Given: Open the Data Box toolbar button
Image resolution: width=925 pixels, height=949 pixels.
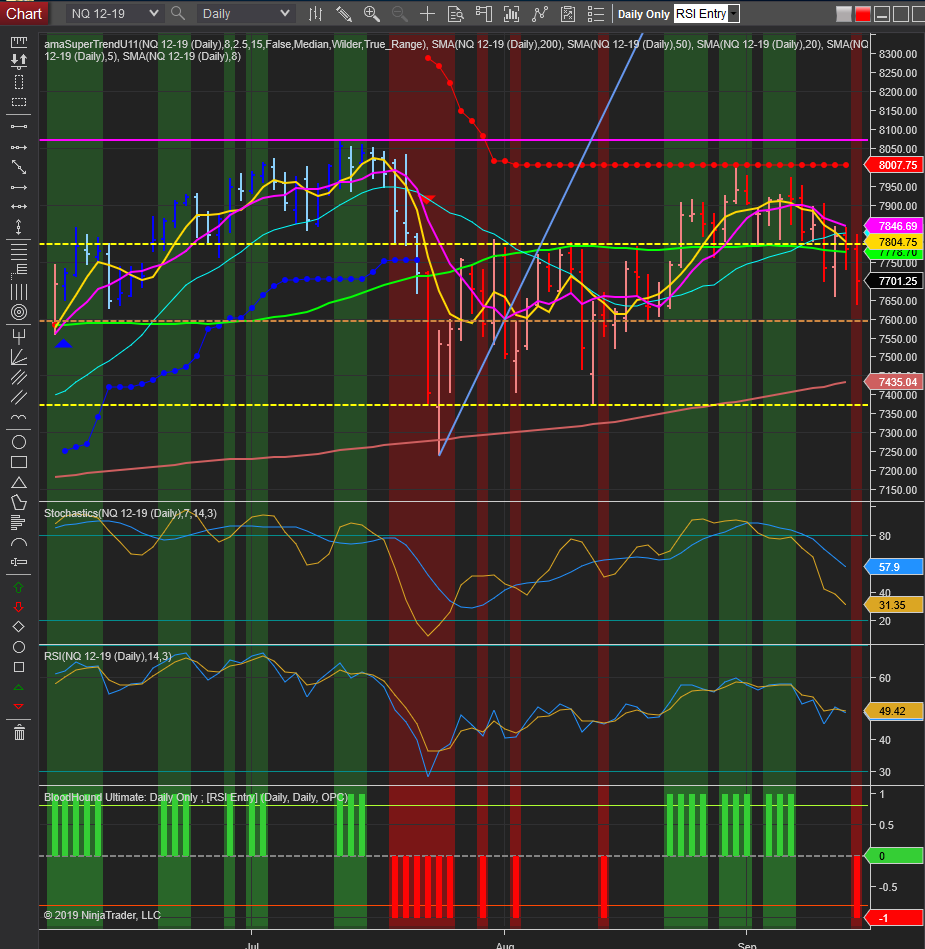Looking at the screenshot, I should [x=455, y=13].
